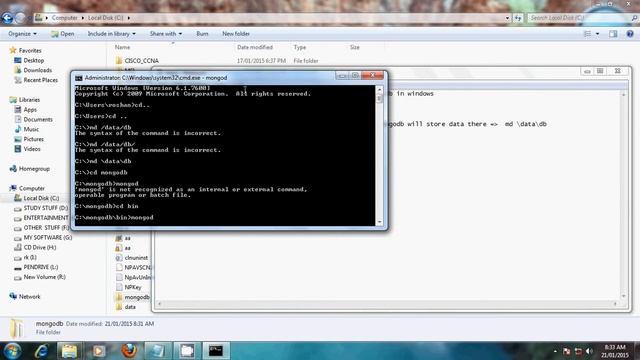Toggle the preview pane icon in Explorer
Screen dimensions: 640x360
point(613,34)
